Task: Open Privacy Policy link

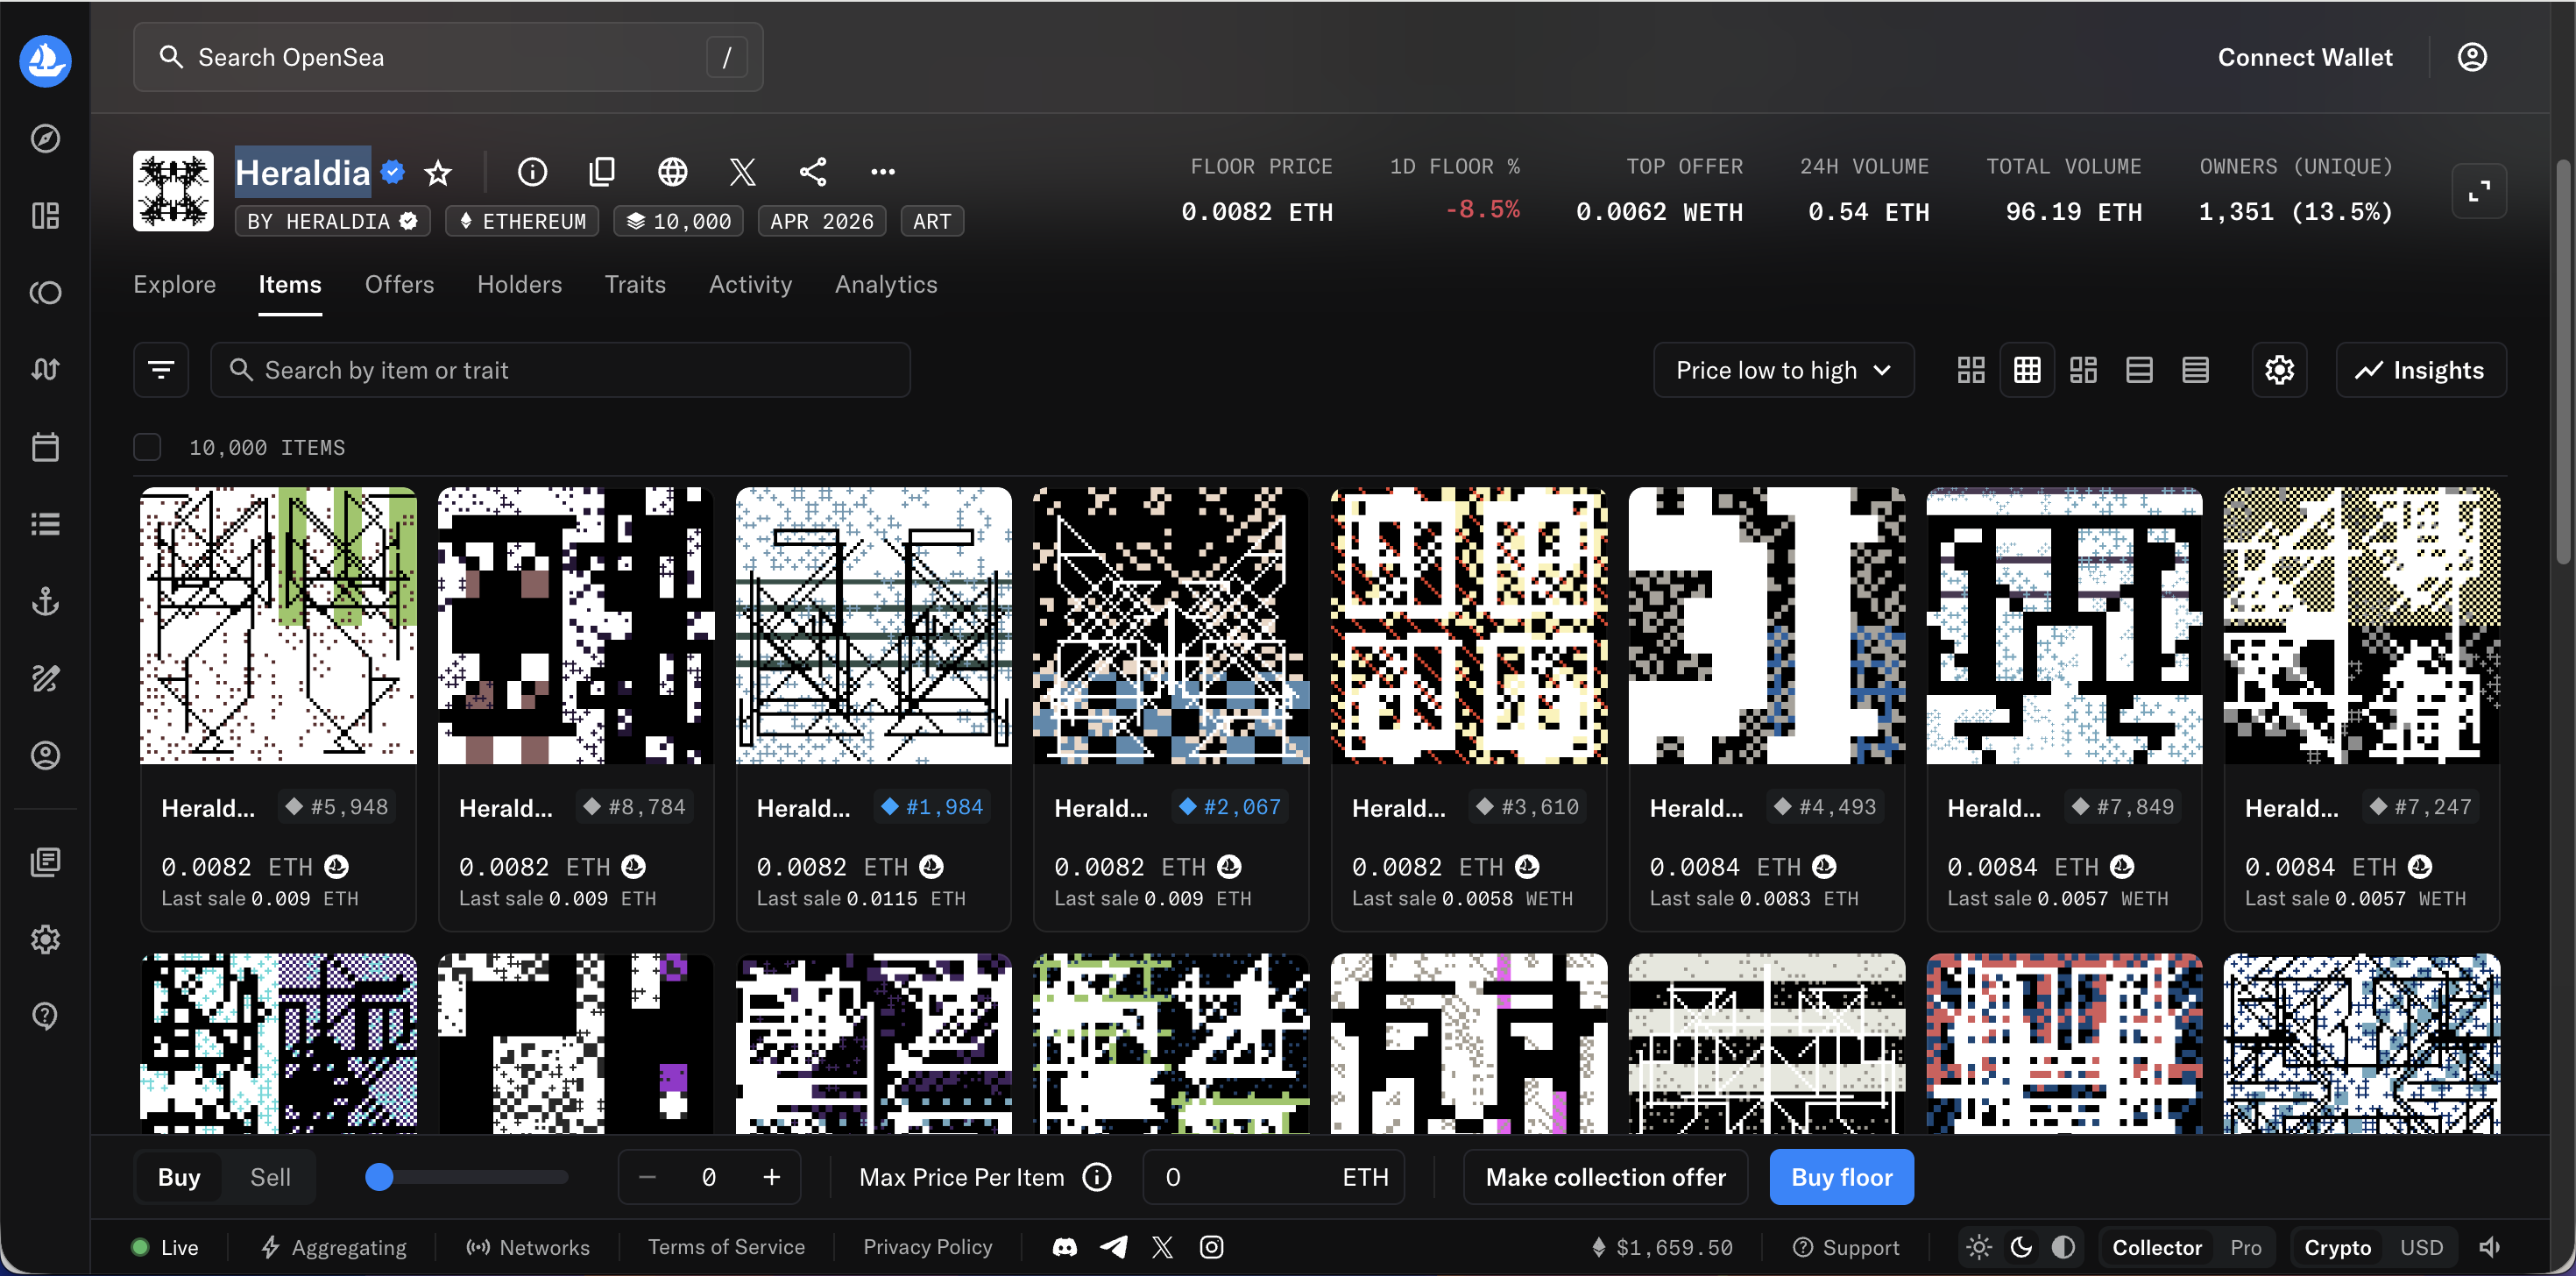Action: [927, 1247]
